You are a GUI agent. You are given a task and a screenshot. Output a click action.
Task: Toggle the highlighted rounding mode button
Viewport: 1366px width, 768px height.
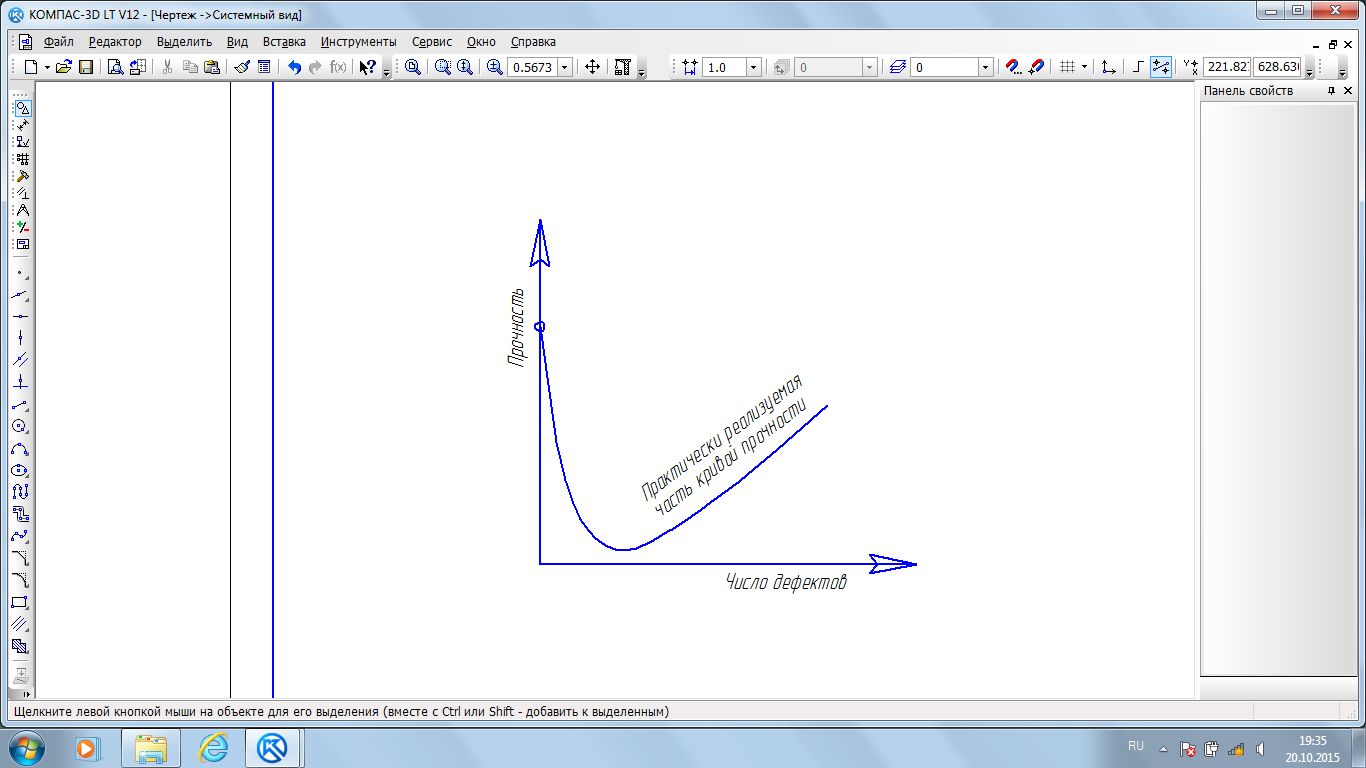point(1160,67)
